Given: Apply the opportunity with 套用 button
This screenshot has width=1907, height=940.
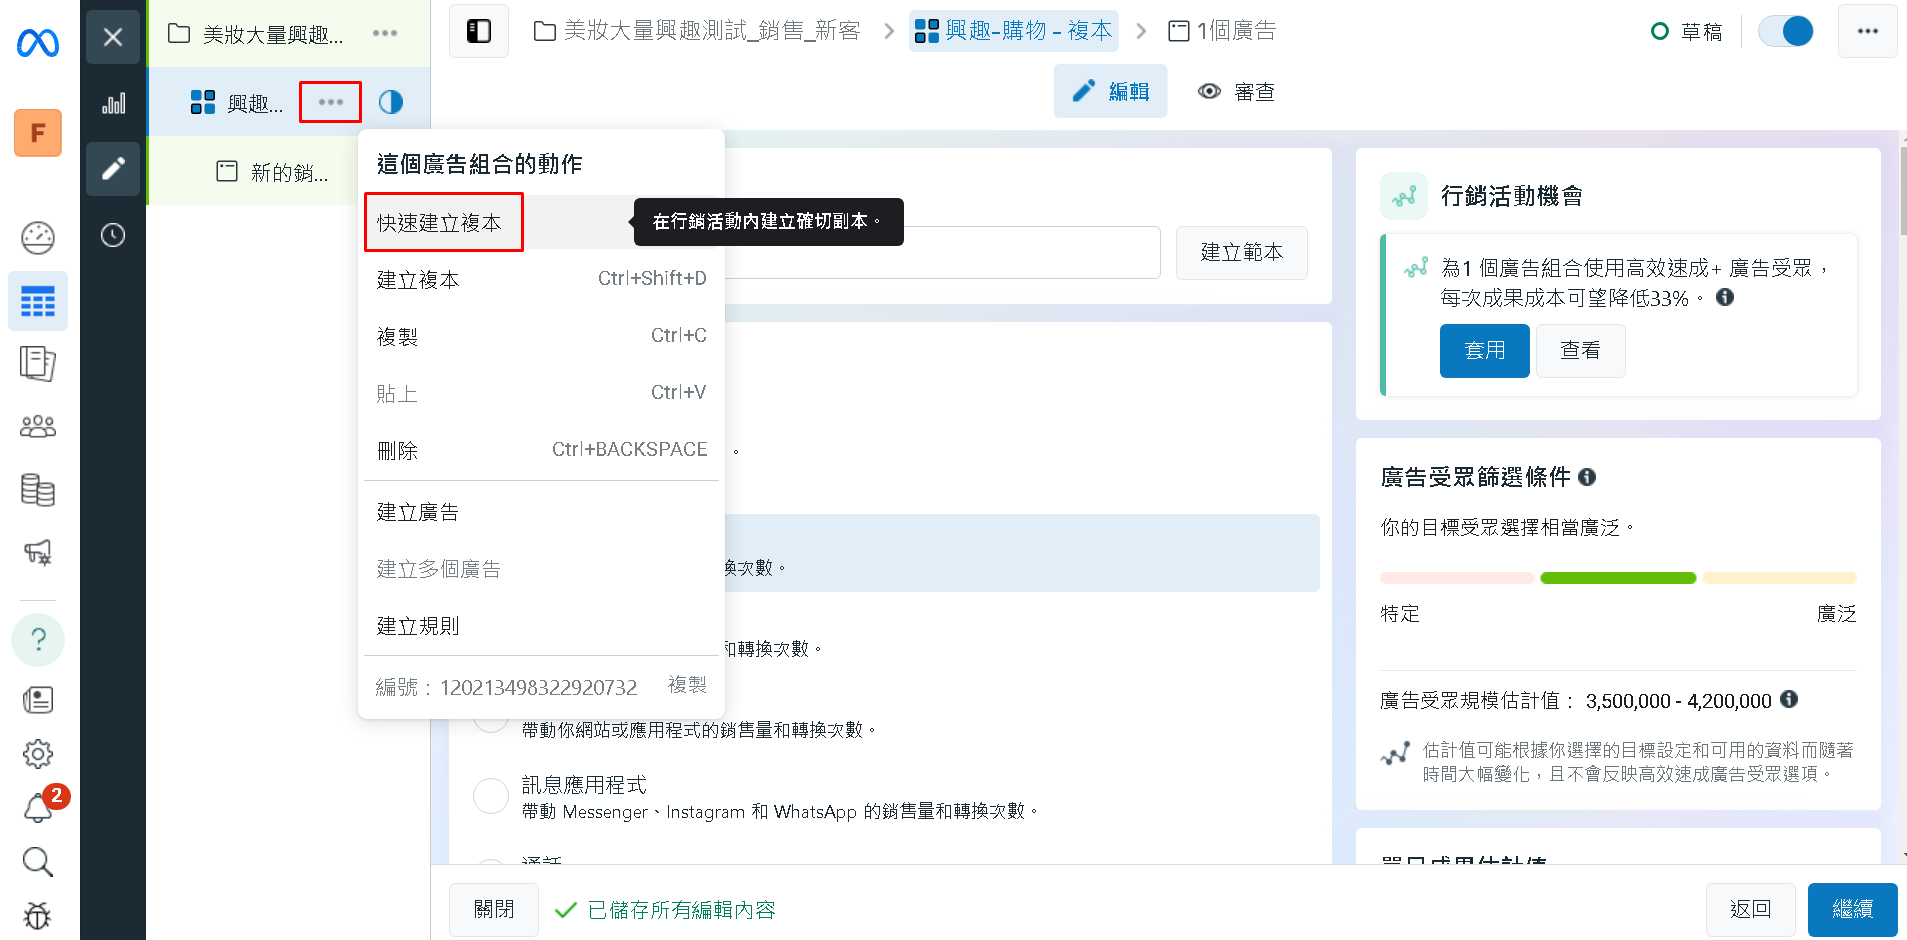Looking at the screenshot, I should [1484, 350].
